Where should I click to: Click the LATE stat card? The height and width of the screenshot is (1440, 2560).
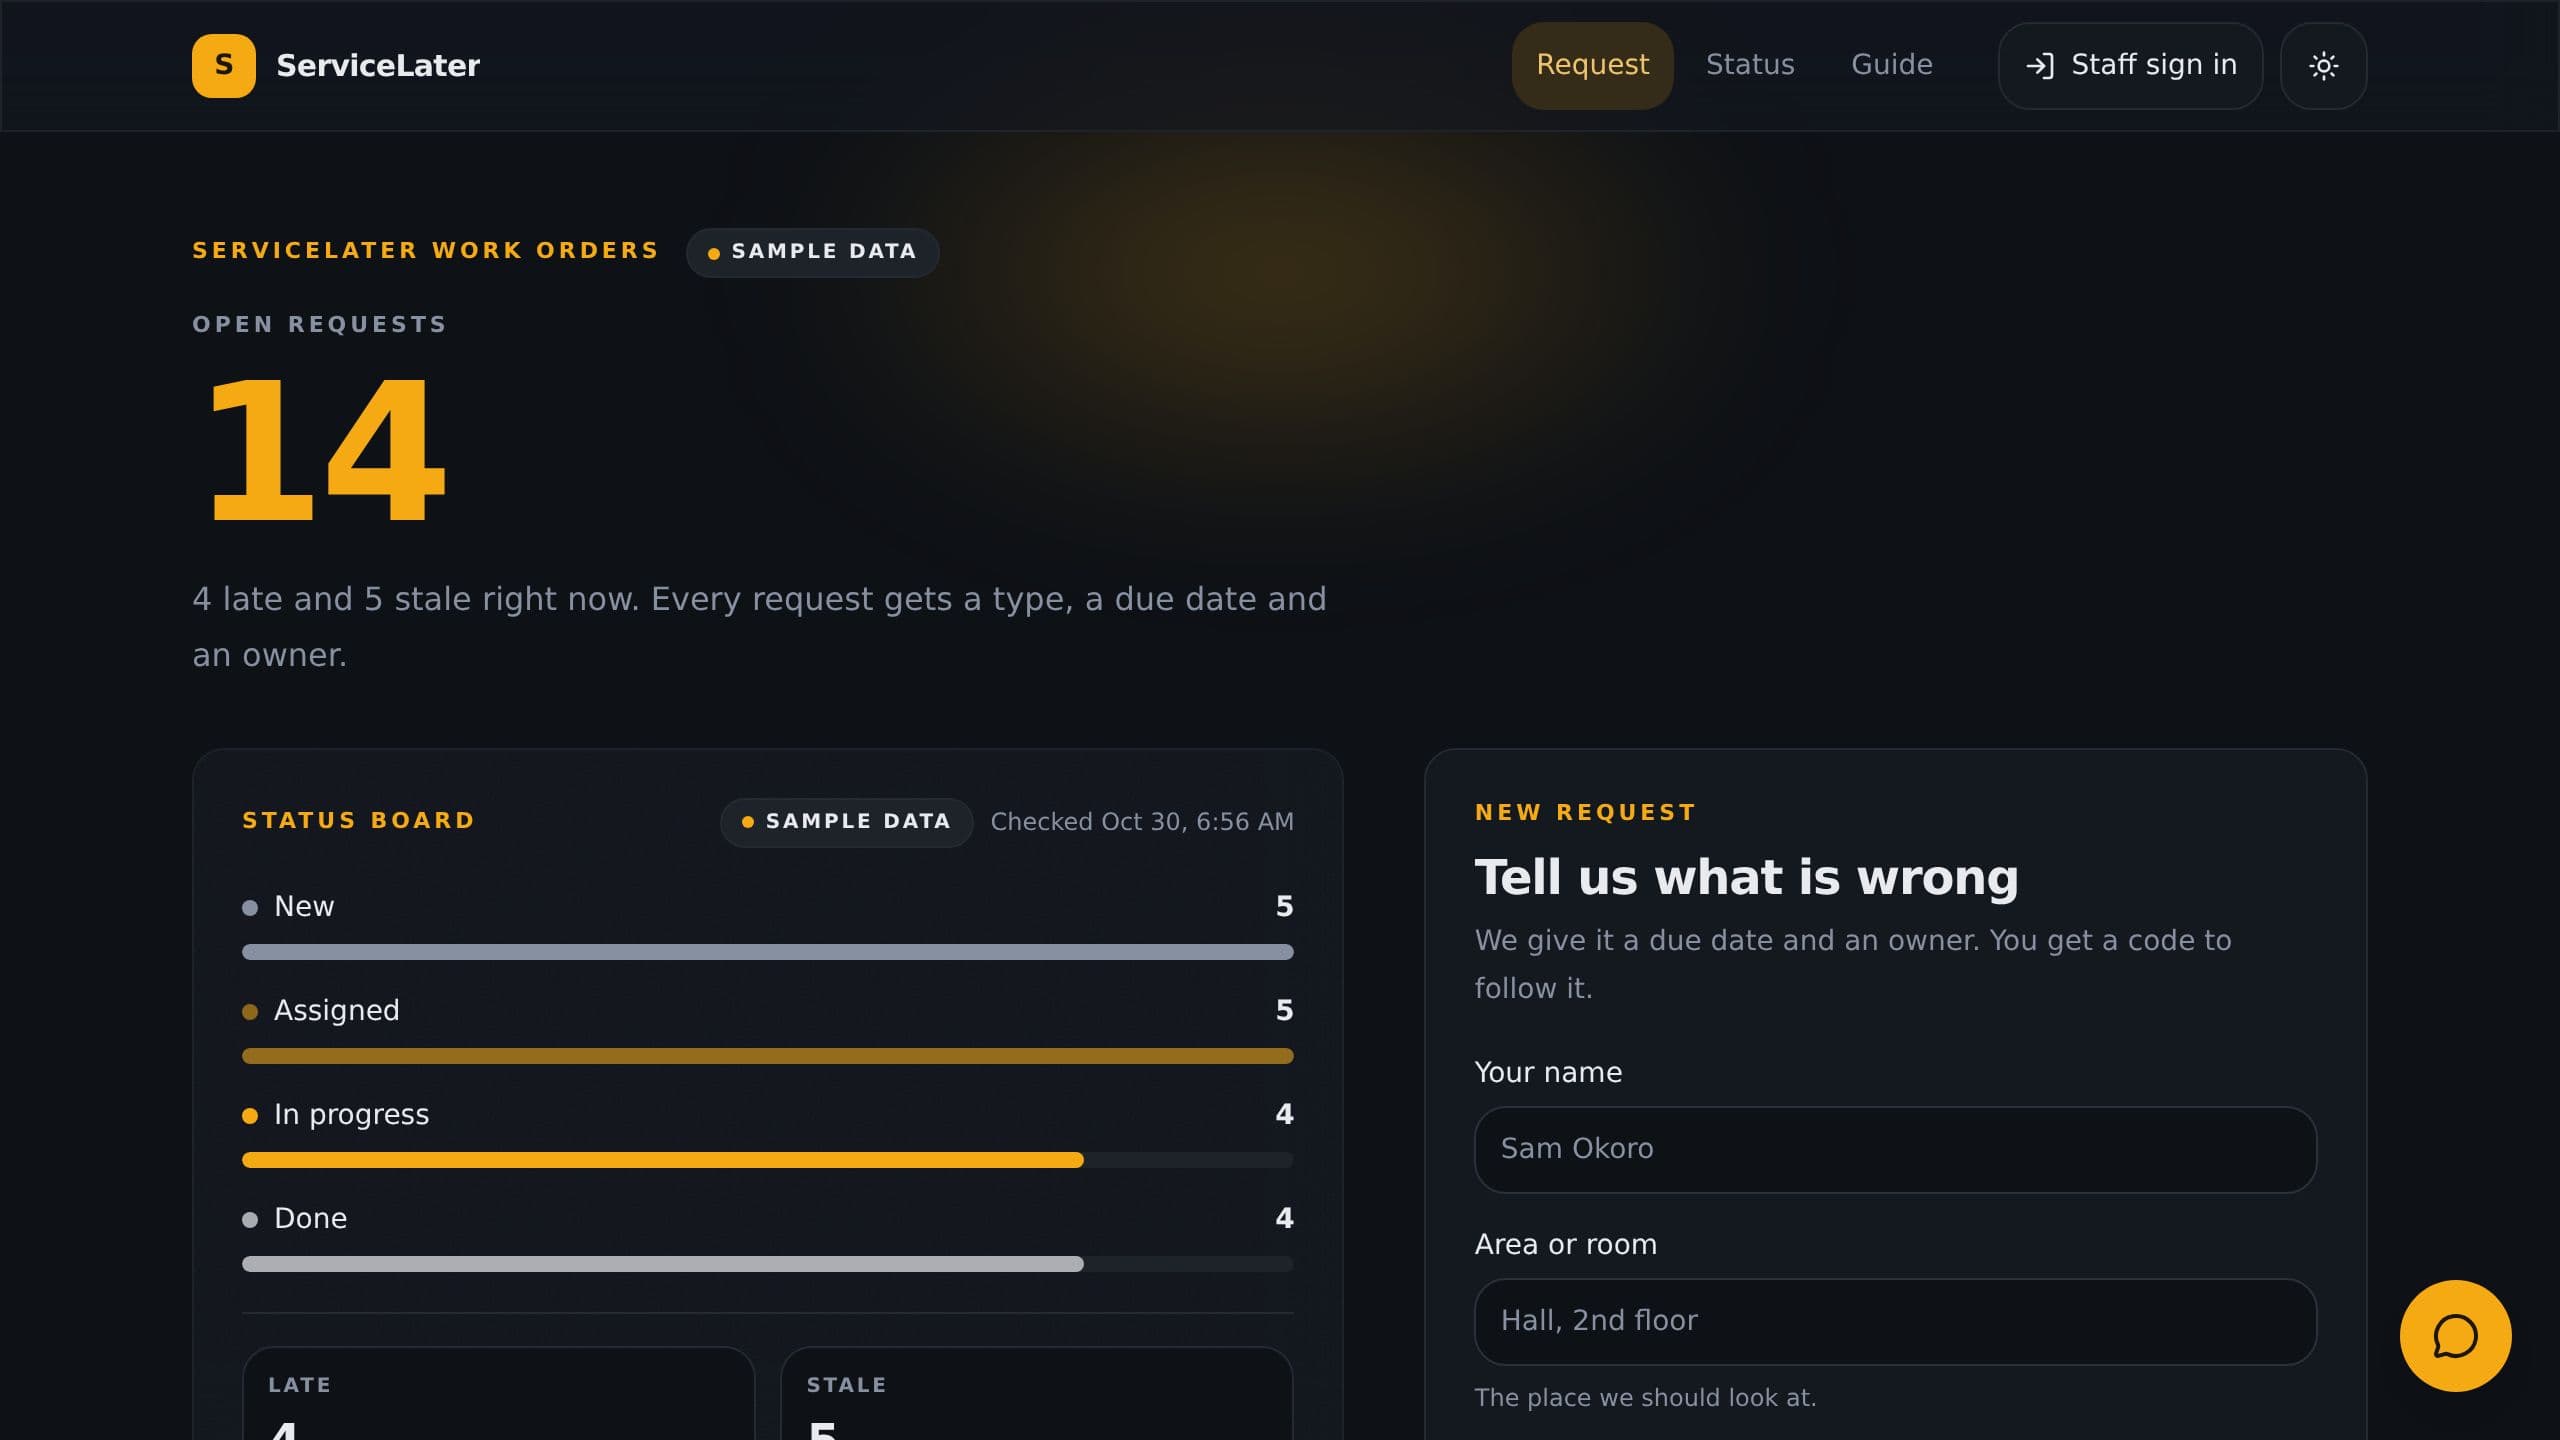(x=498, y=1394)
